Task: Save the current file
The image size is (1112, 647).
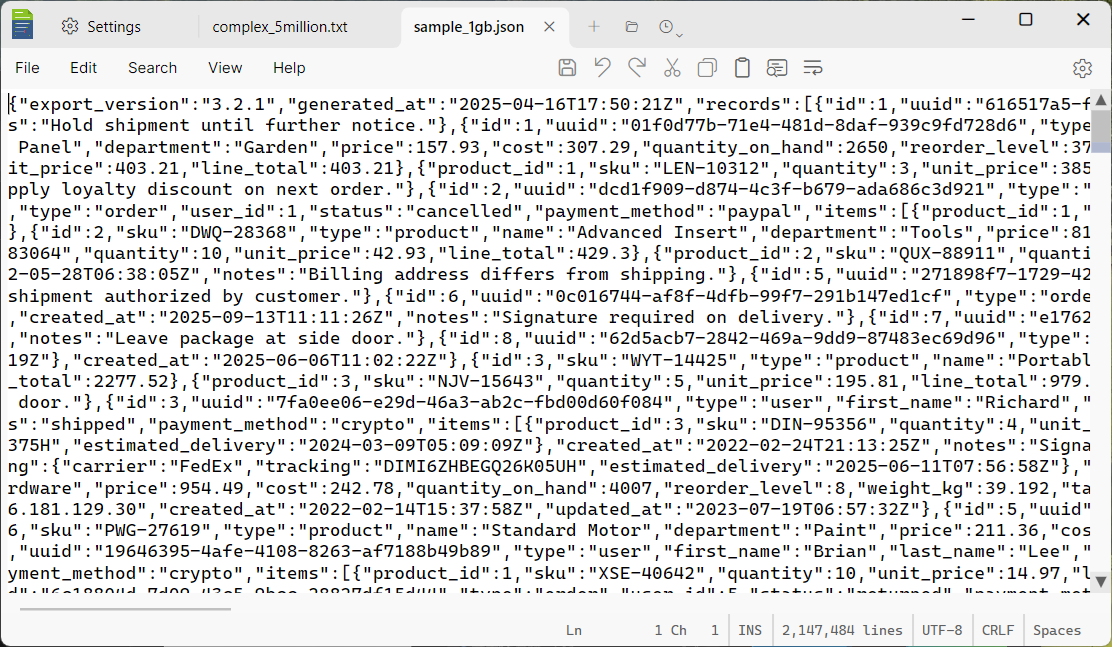Action: coord(567,67)
